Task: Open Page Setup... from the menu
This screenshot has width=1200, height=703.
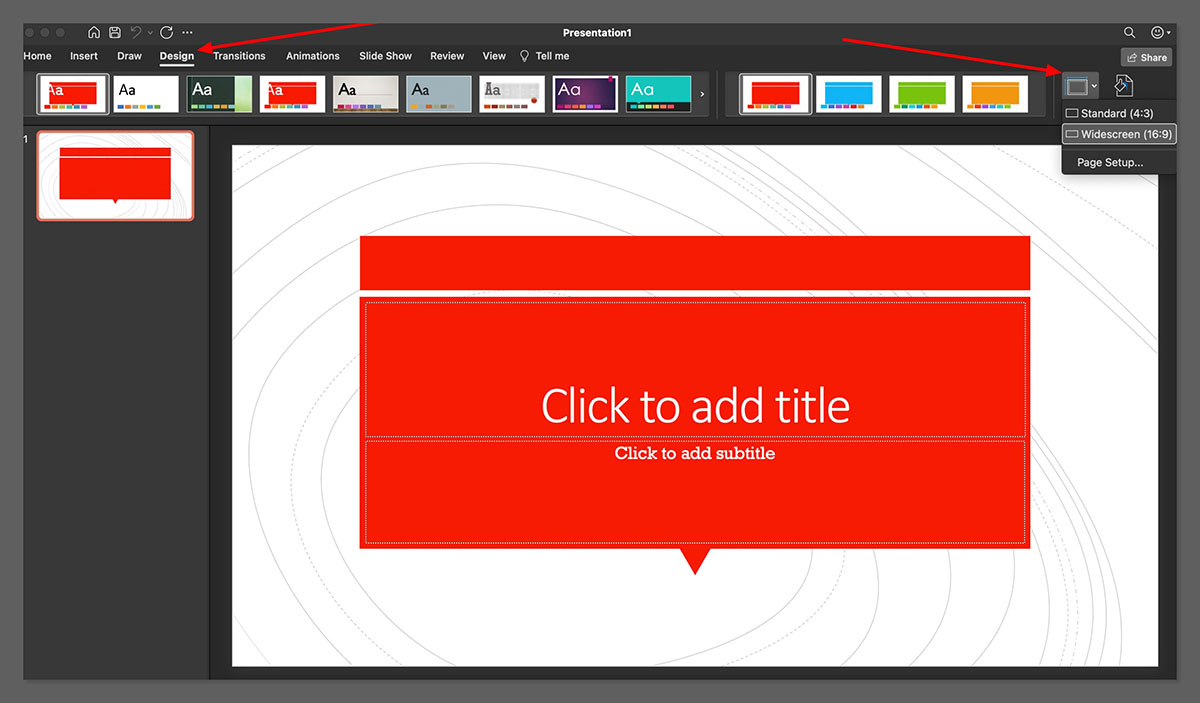Action: pyautogui.click(x=1109, y=162)
